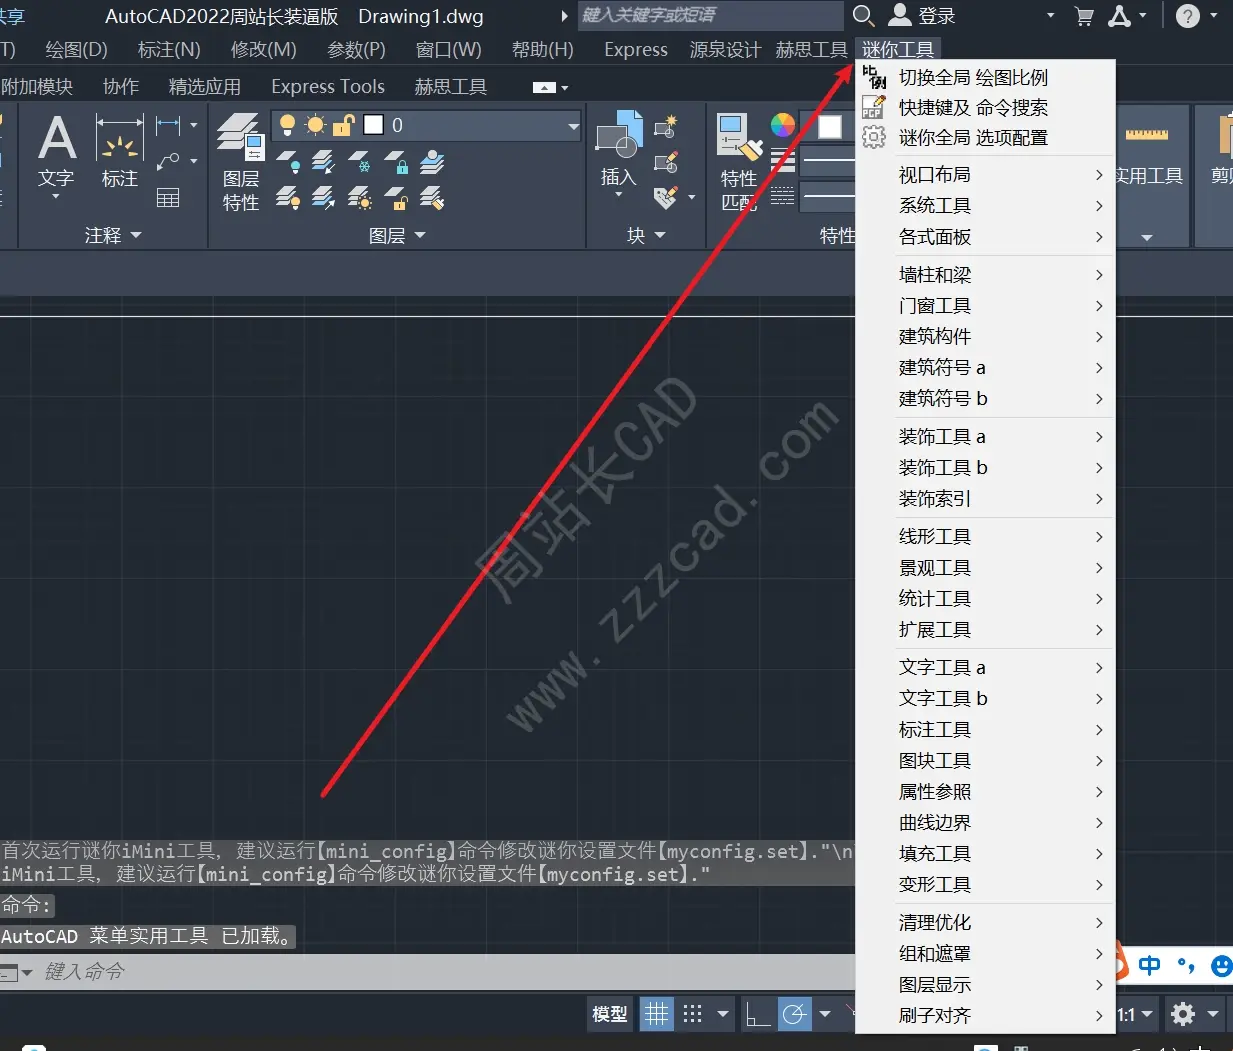Toggle the grid display in status bar
The height and width of the screenshot is (1051, 1233).
click(656, 1014)
